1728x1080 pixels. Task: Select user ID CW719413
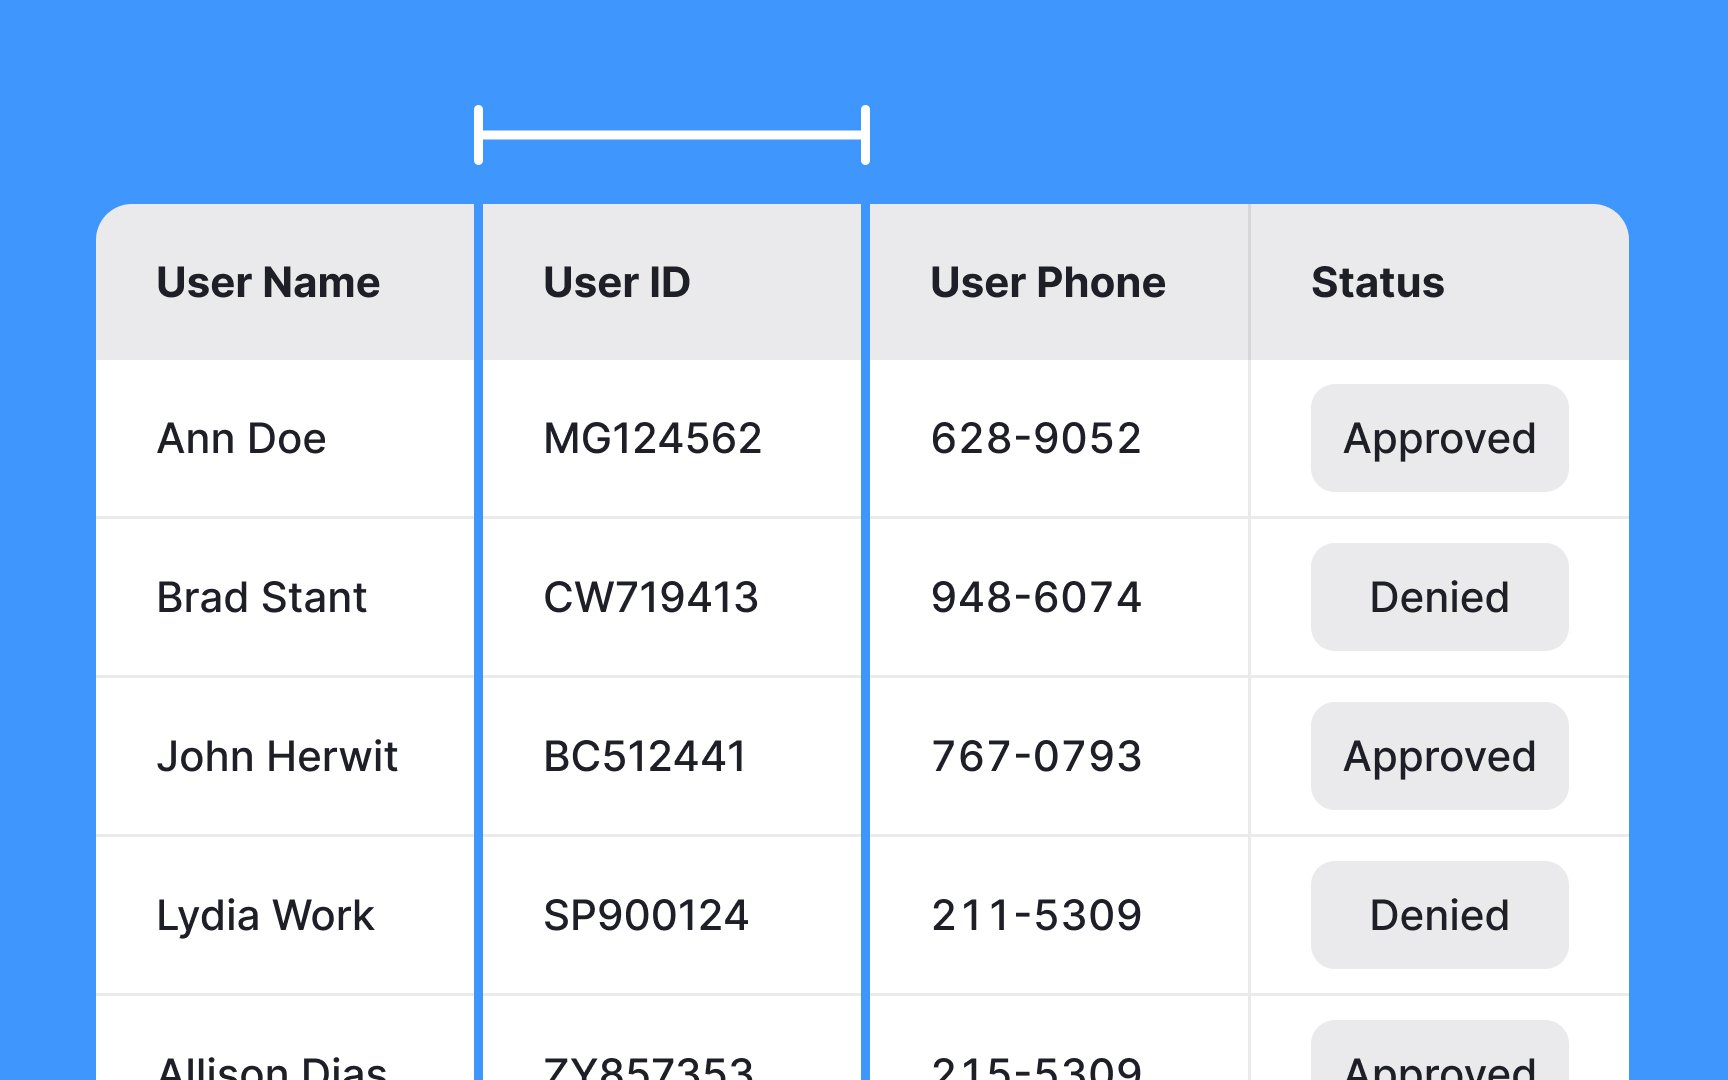[651, 598]
